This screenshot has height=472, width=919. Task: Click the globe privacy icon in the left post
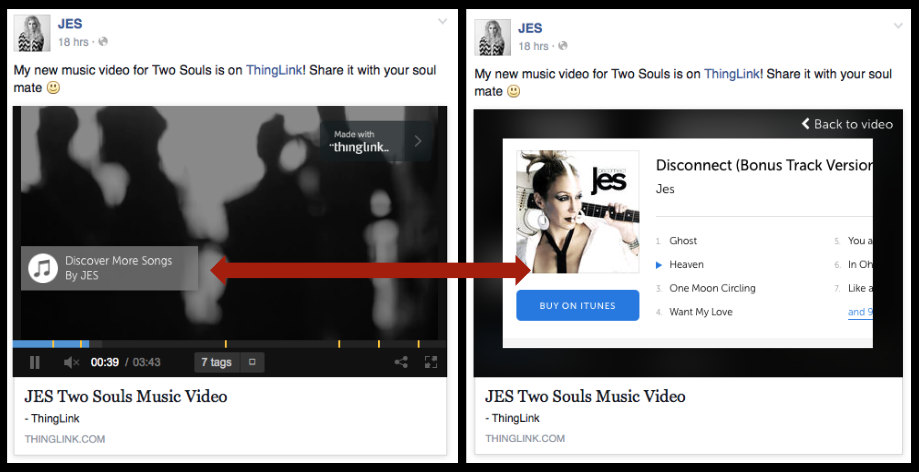[x=103, y=43]
